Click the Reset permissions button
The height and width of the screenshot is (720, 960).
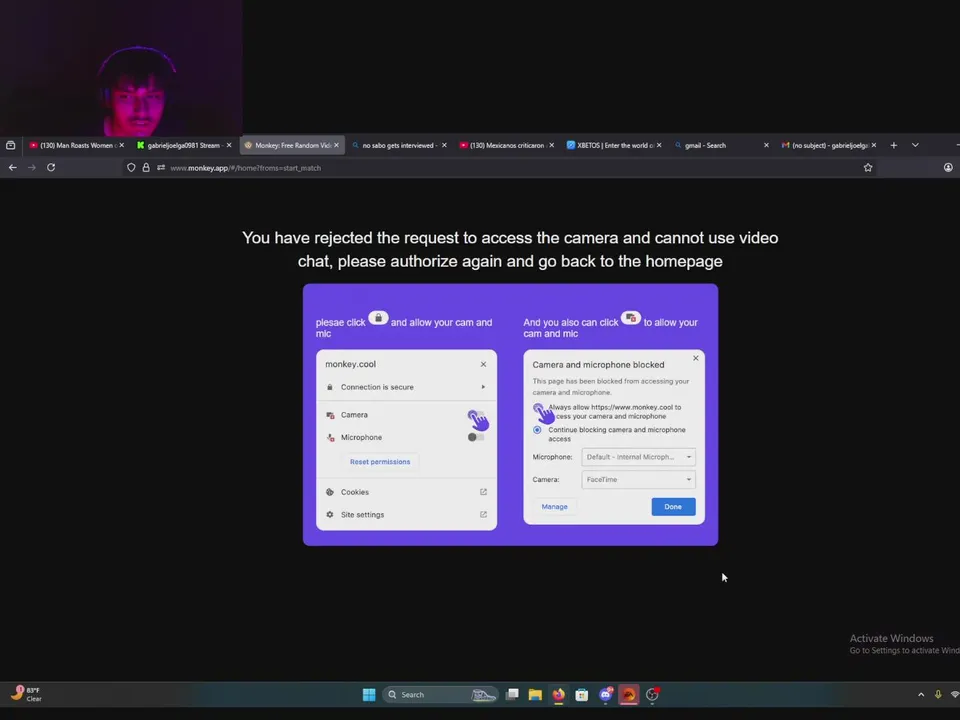pos(380,462)
